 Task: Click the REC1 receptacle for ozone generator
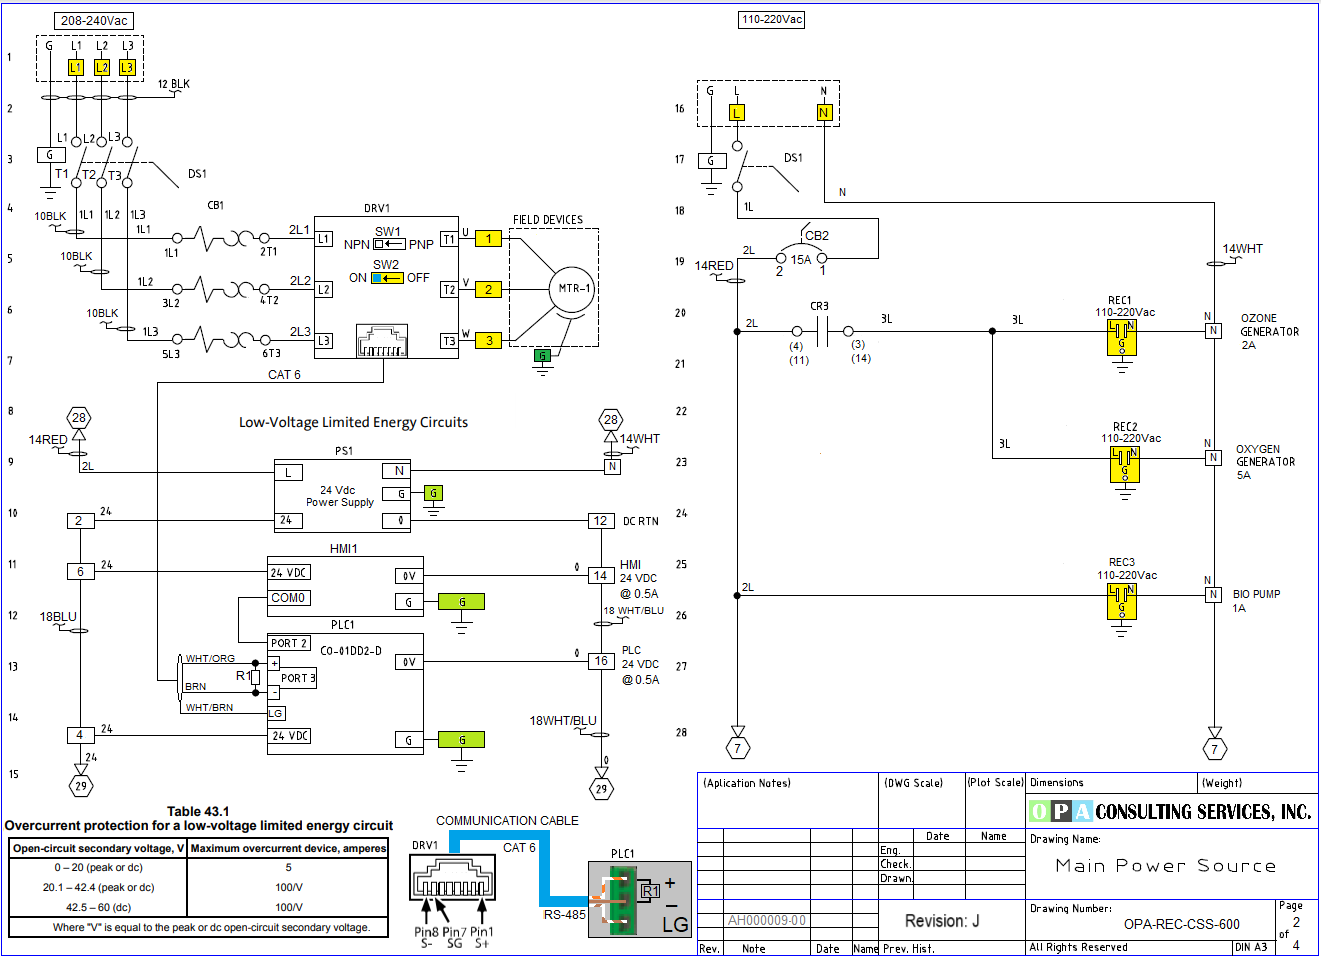click(x=1121, y=338)
